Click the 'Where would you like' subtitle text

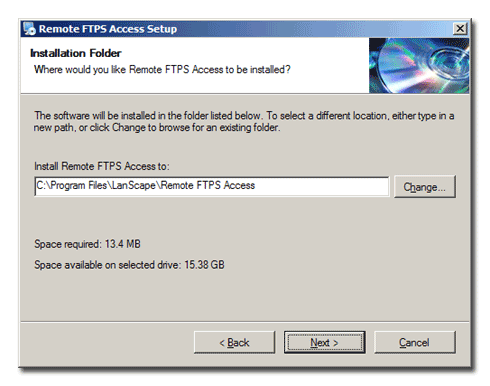pyautogui.click(x=162, y=69)
